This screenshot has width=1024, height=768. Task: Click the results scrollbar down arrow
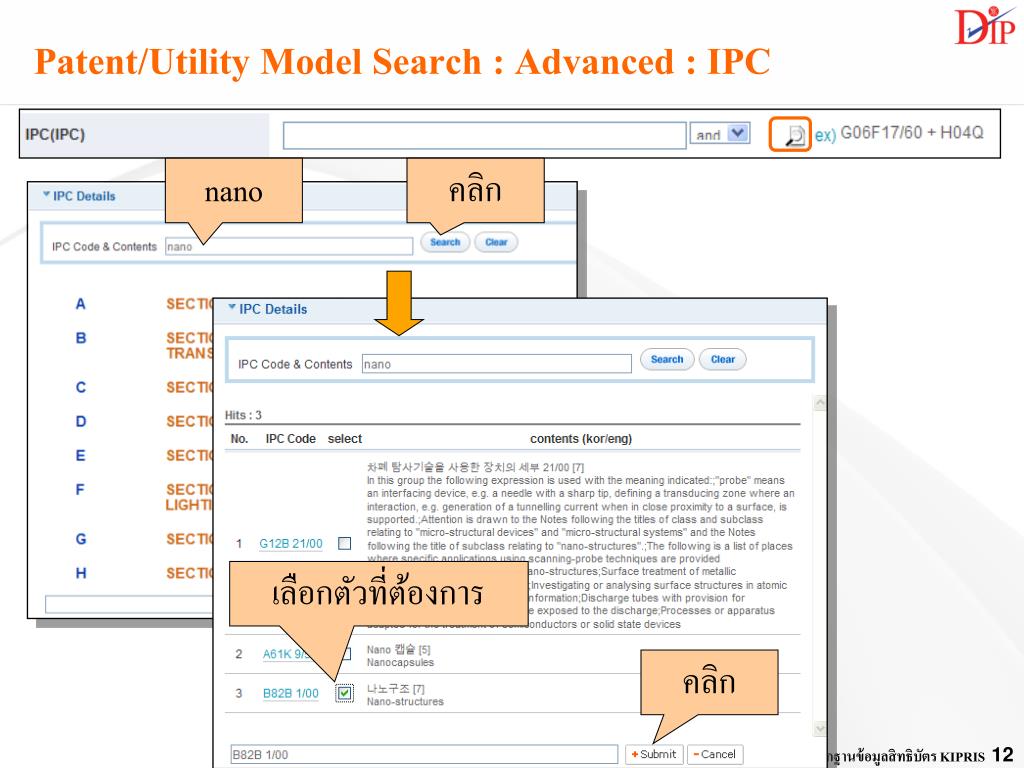pyautogui.click(x=820, y=728)
